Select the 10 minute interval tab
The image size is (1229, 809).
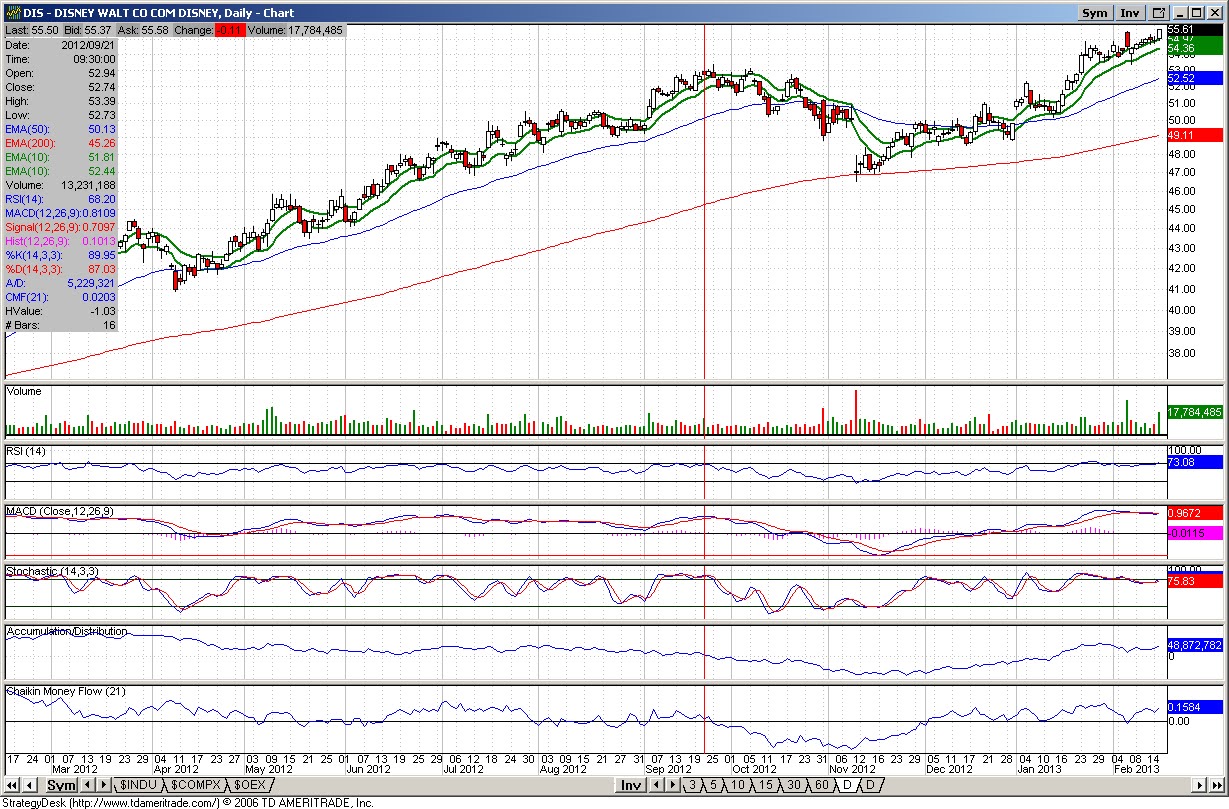[738, 785]
